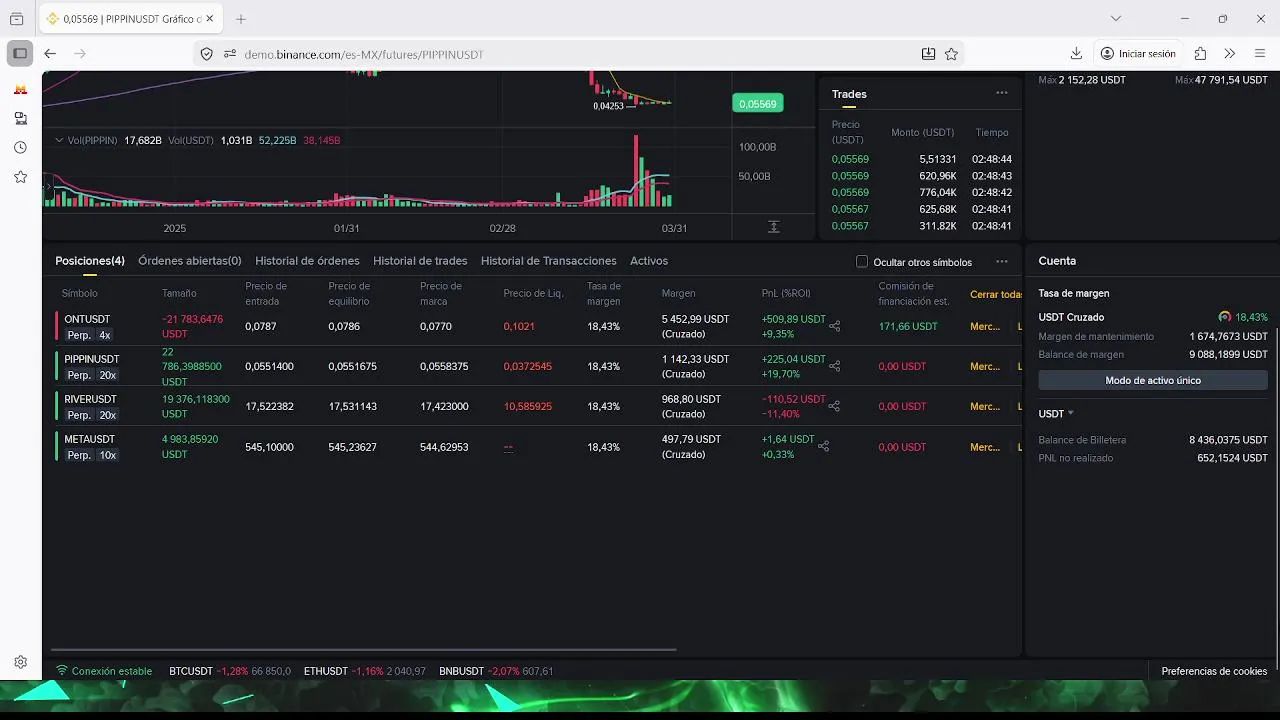
Task: Click the ONTUSDT funding fee 171,66 USDT
Action: point(908,327)
